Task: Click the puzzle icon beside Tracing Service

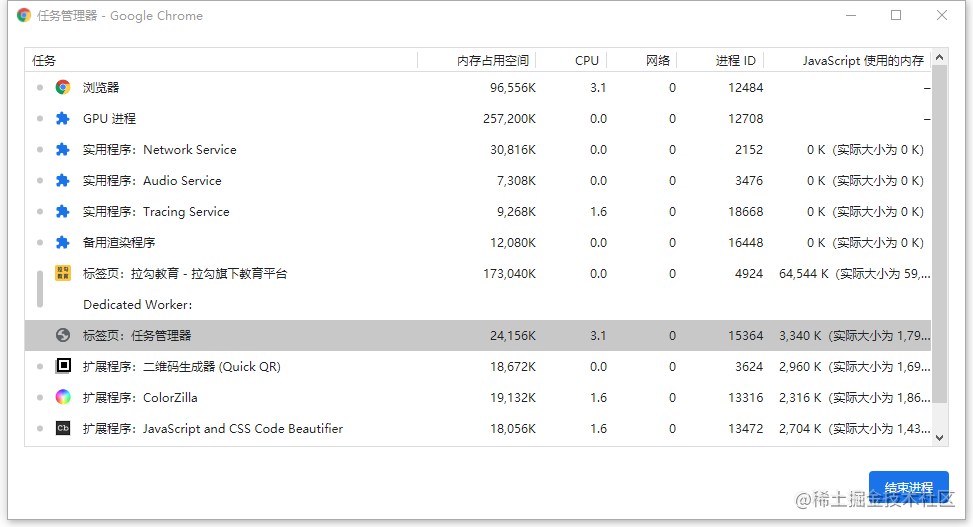Action: [63, 212]
